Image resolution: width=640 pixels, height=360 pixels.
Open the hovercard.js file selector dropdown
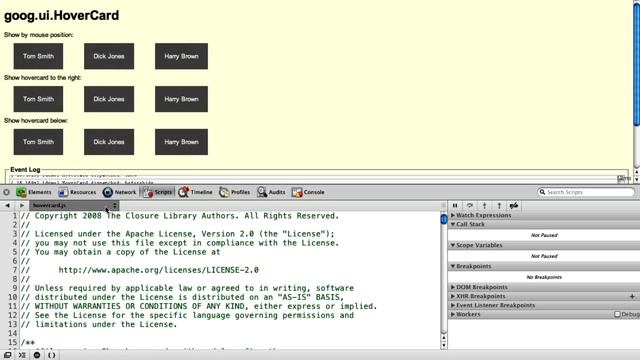pos(74,205)
